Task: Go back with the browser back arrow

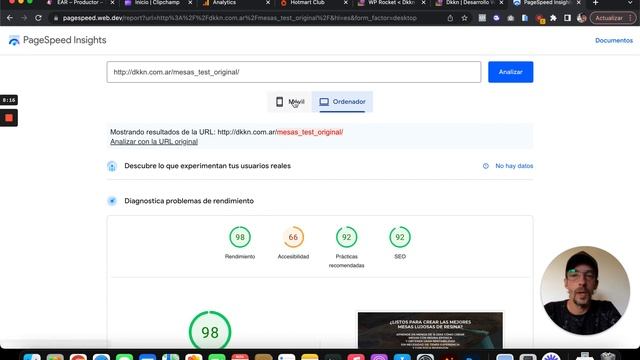Action: tap(10, 18)
